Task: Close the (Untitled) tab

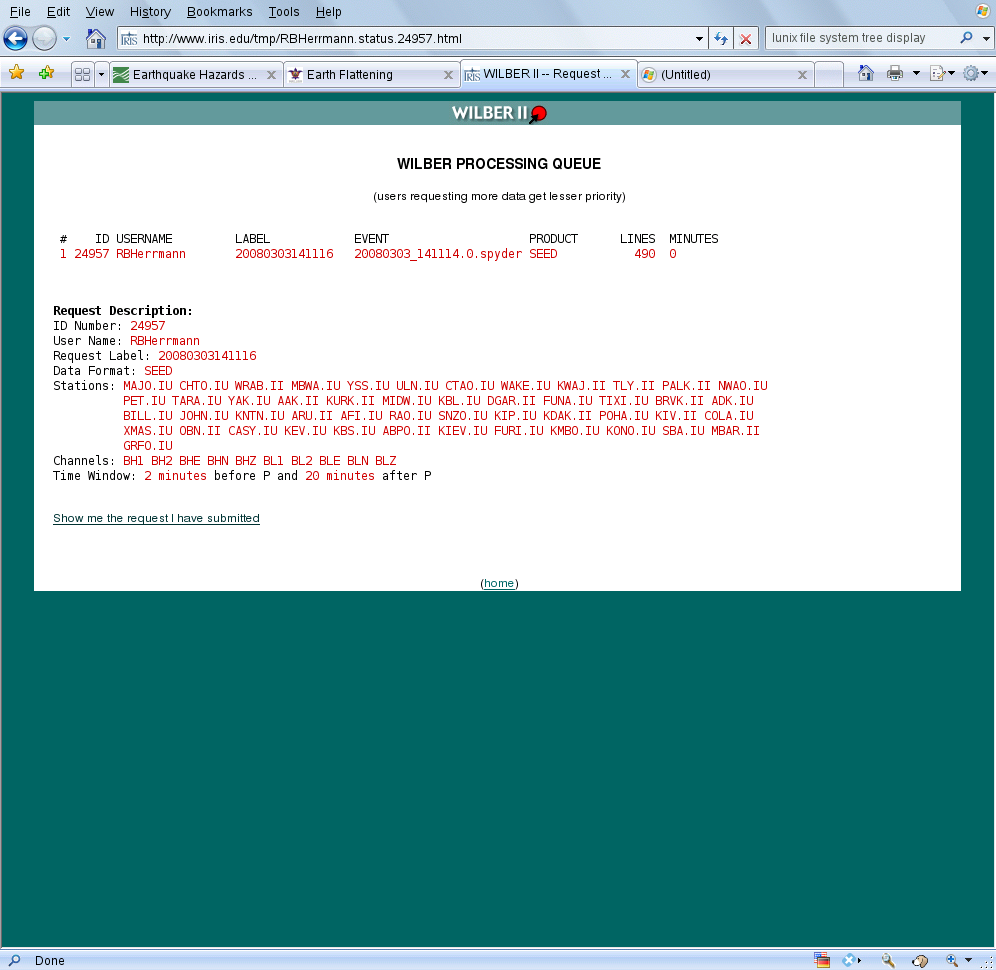Action: tap(802, 75)
